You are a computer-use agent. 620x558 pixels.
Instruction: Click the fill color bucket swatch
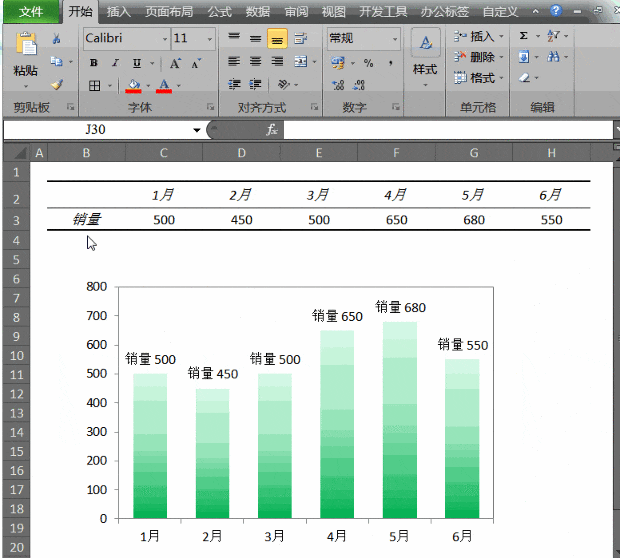[133, 86]
